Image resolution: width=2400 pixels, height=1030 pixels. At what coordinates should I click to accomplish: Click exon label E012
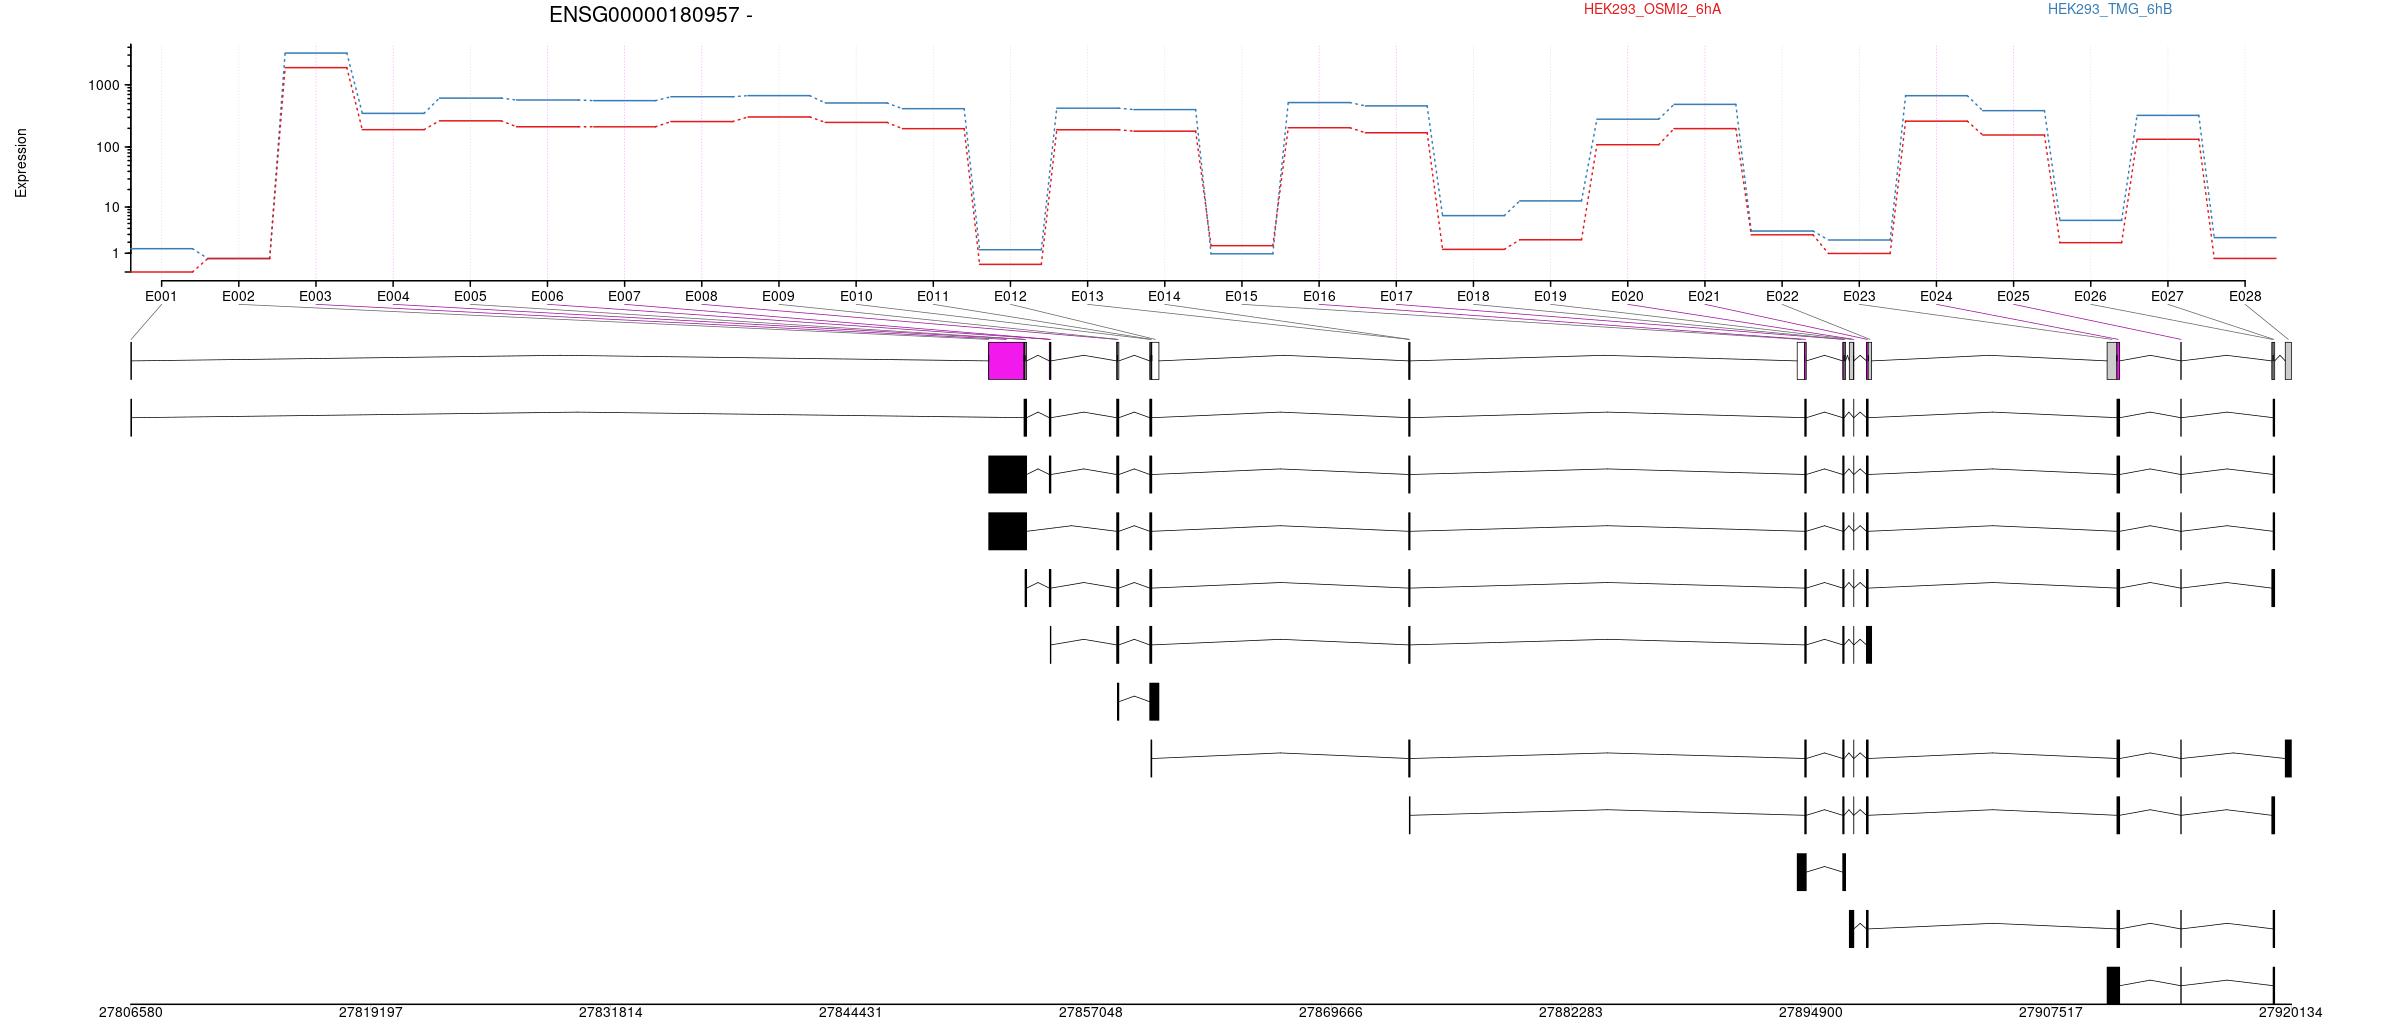pyautogui.click(x=1010, y=296)
